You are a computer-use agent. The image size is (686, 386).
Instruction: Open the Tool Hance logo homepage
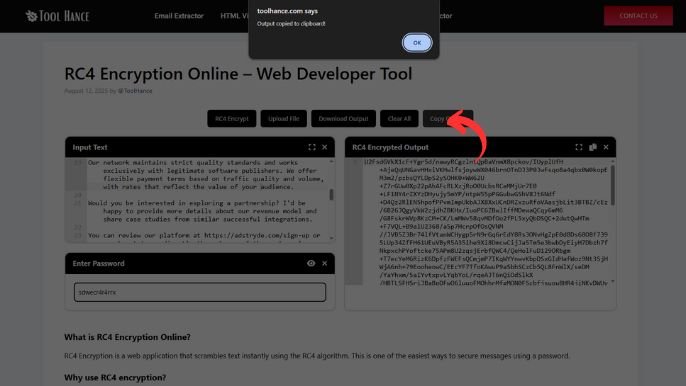coord(57,16)
